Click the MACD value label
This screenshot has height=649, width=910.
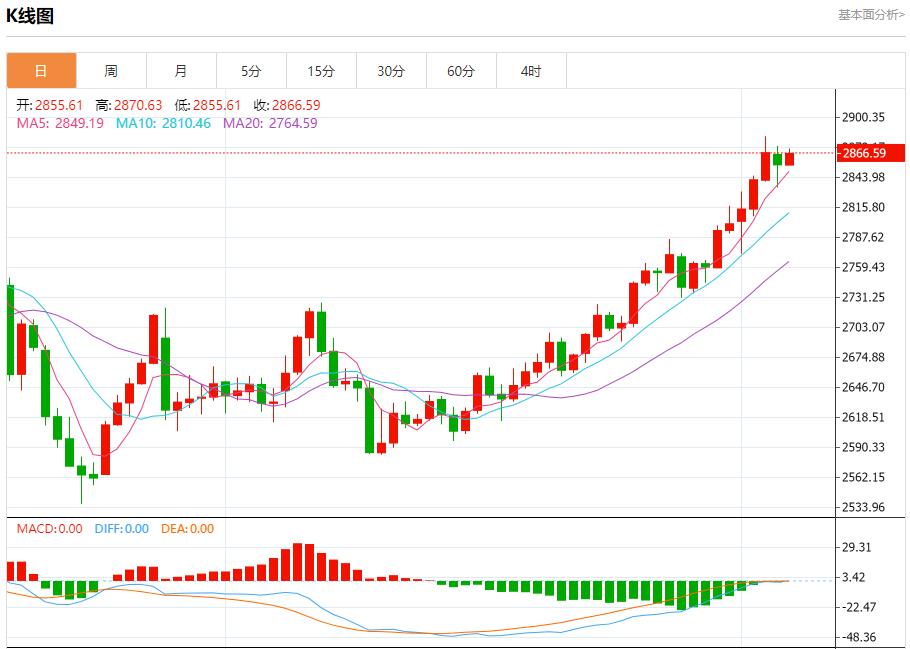point(49,529)
